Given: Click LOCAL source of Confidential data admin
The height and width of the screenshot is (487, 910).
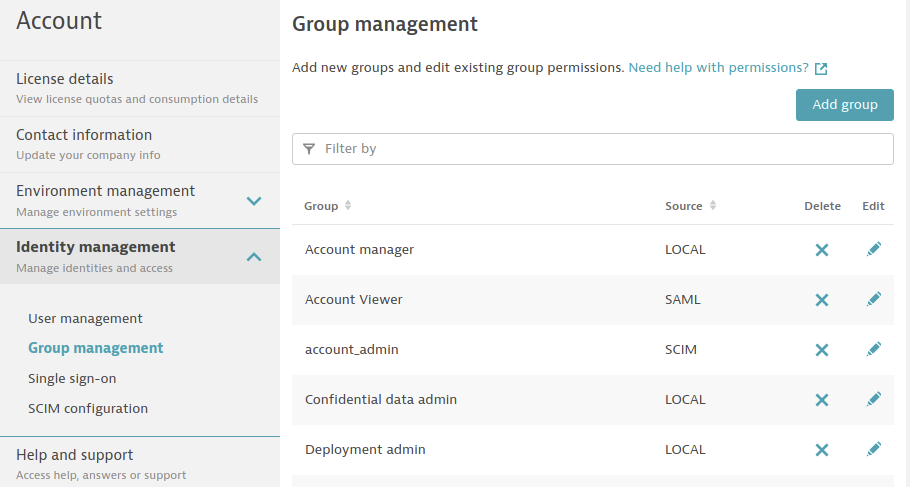Looking at the screenshot, I should [685, 399].
